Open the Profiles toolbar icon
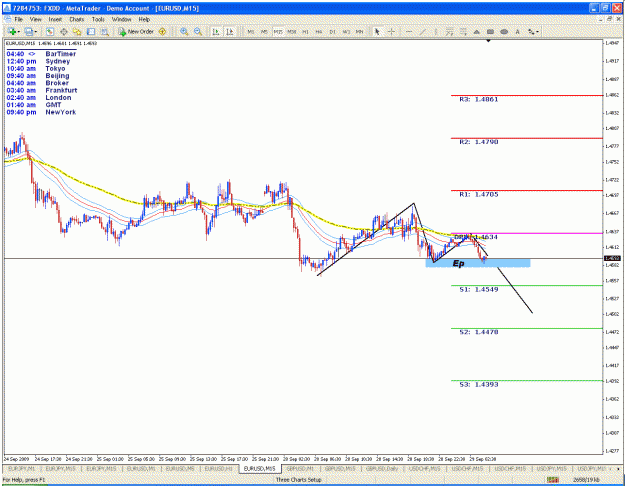 coord(28,31)
